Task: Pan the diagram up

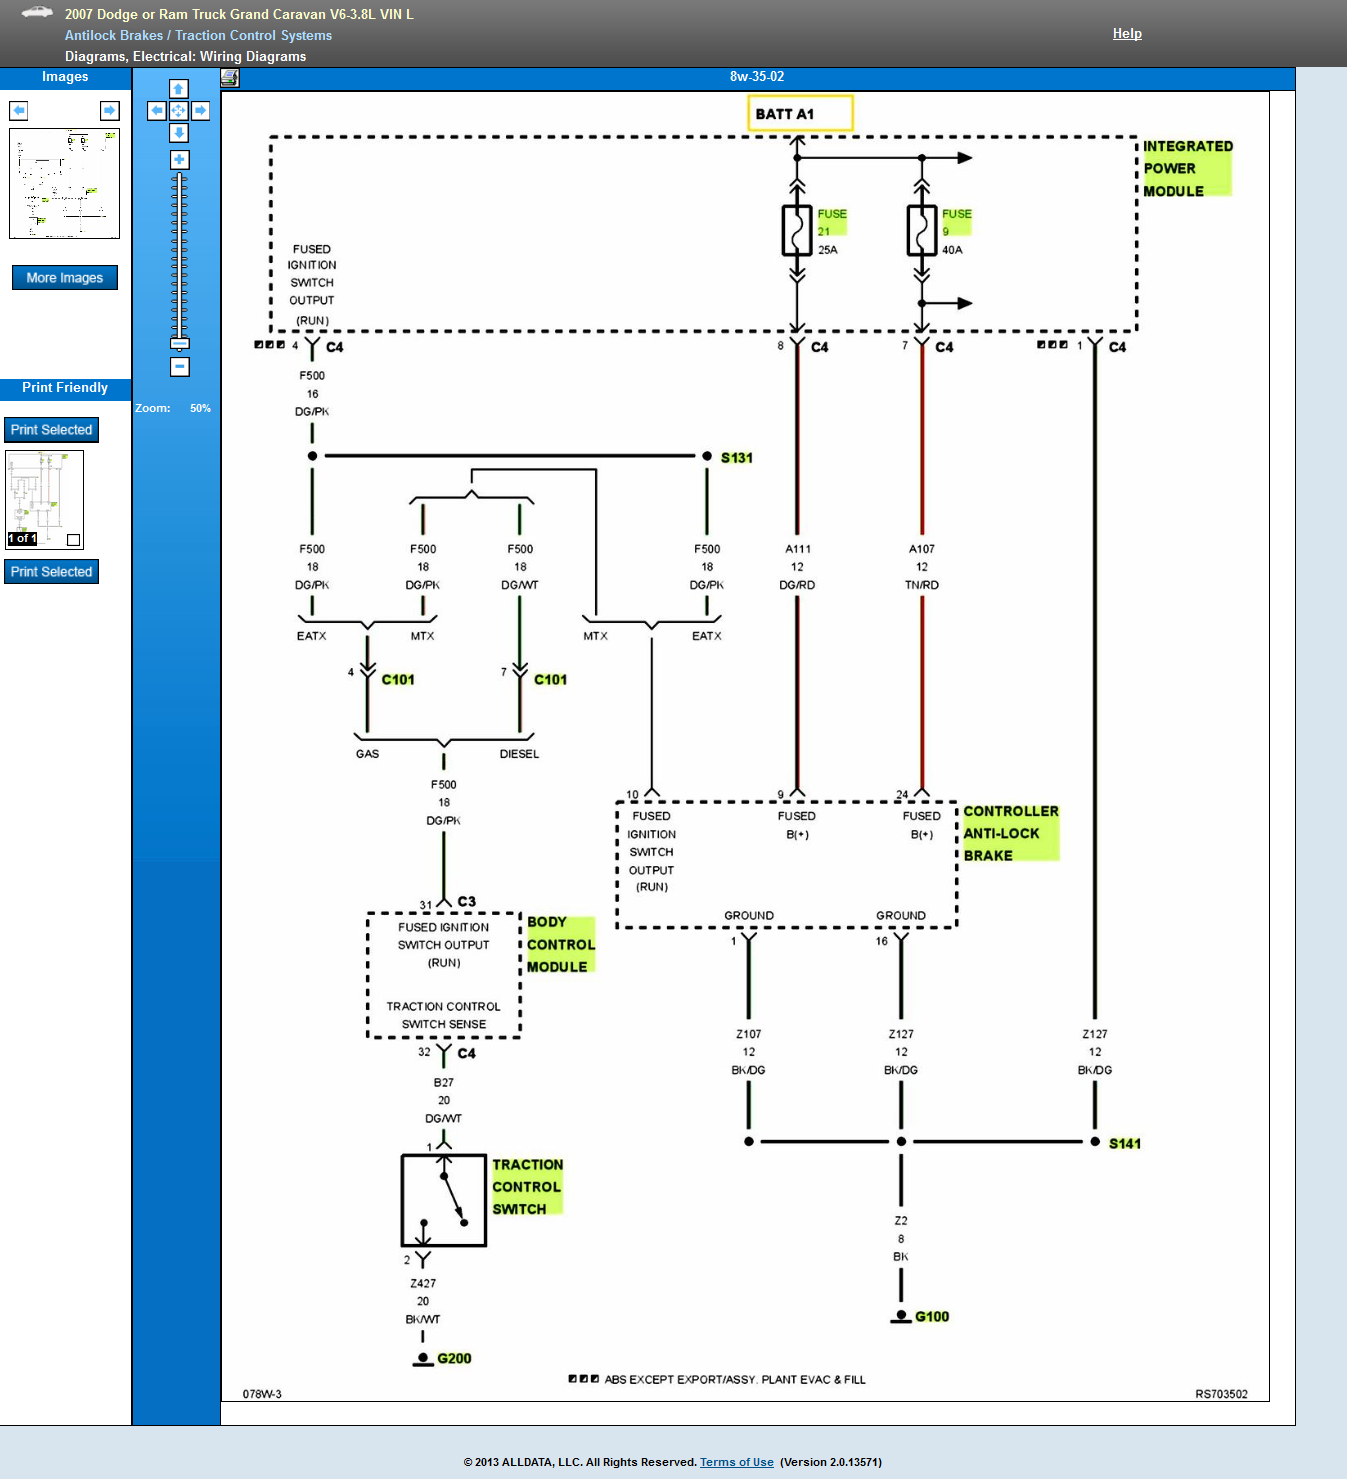Action: (x=179, y=89)
